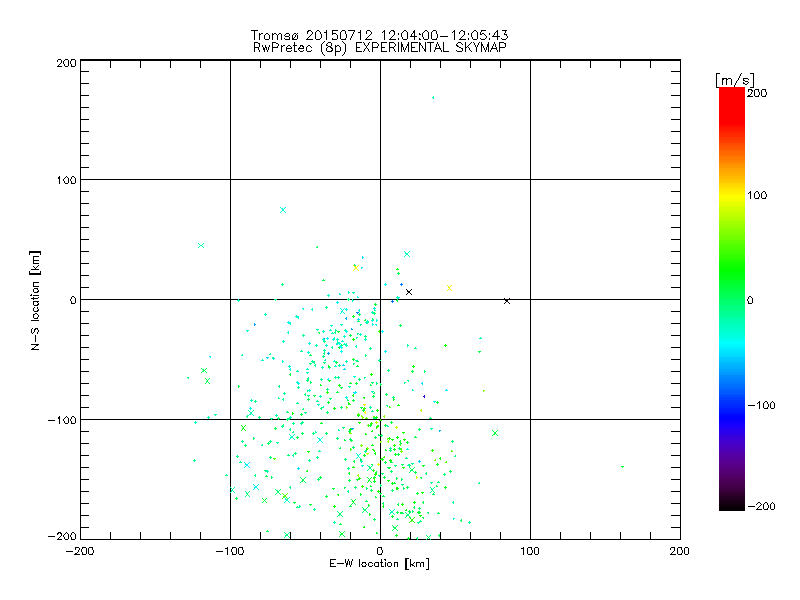The height and width of the screenshot is (600, 800).
Task: Click the yellow band of the colorbar
Action: point(732,195)
